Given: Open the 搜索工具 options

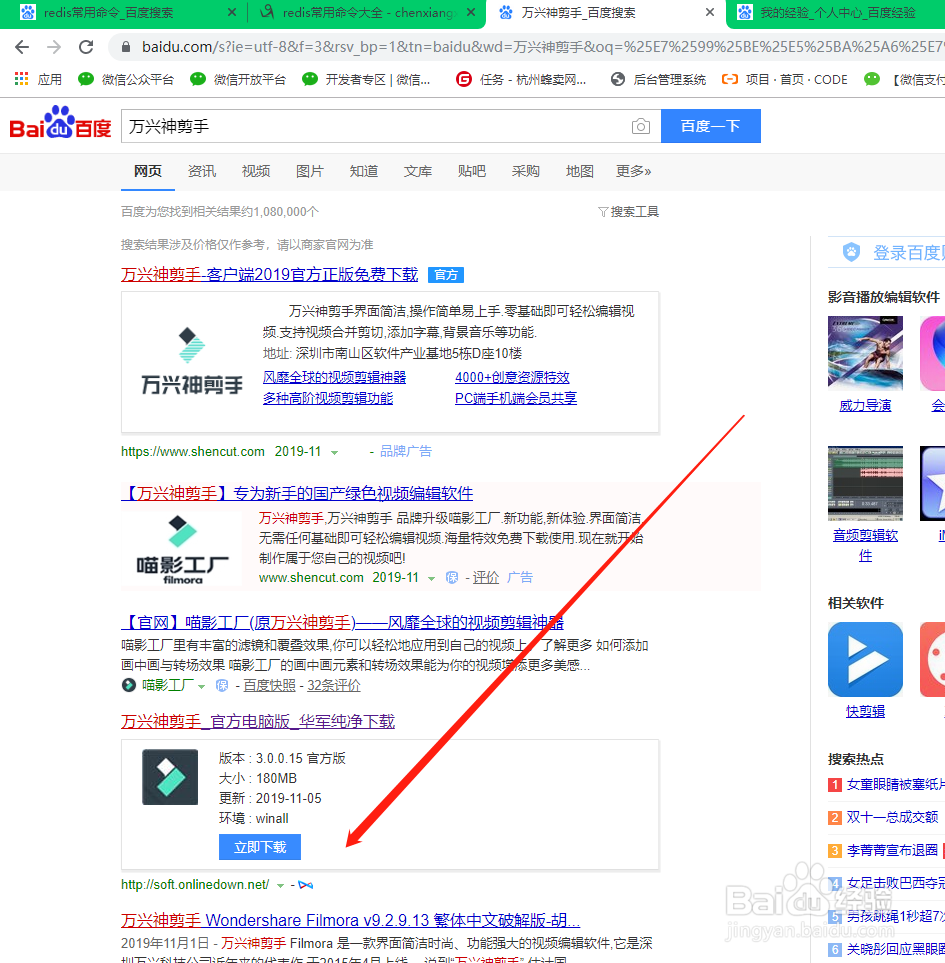Looking at the screenshot, I should tap(628, 211).
